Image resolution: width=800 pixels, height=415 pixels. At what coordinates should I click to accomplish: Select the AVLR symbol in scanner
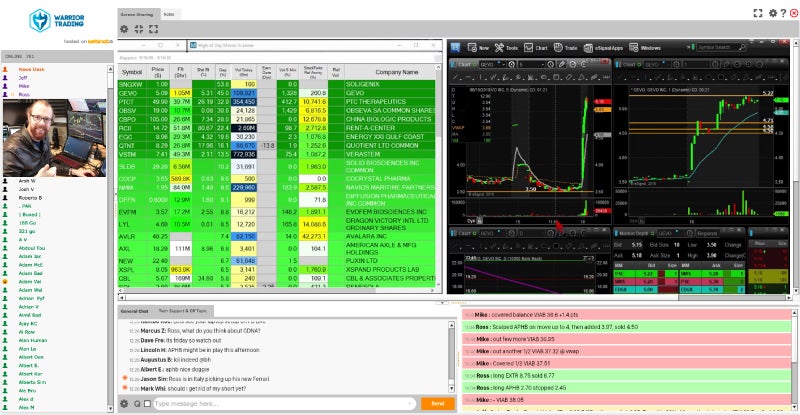coord(128,236)
